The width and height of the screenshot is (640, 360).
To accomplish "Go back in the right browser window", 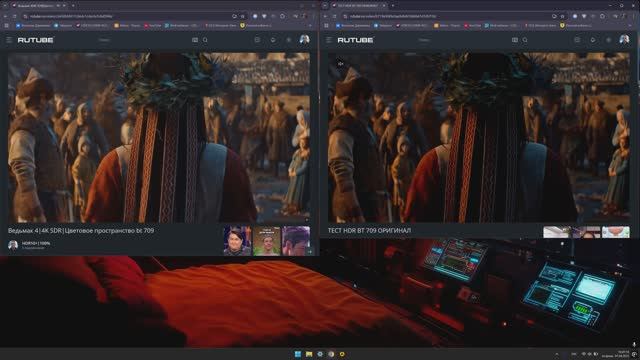I will click(326, 16).
